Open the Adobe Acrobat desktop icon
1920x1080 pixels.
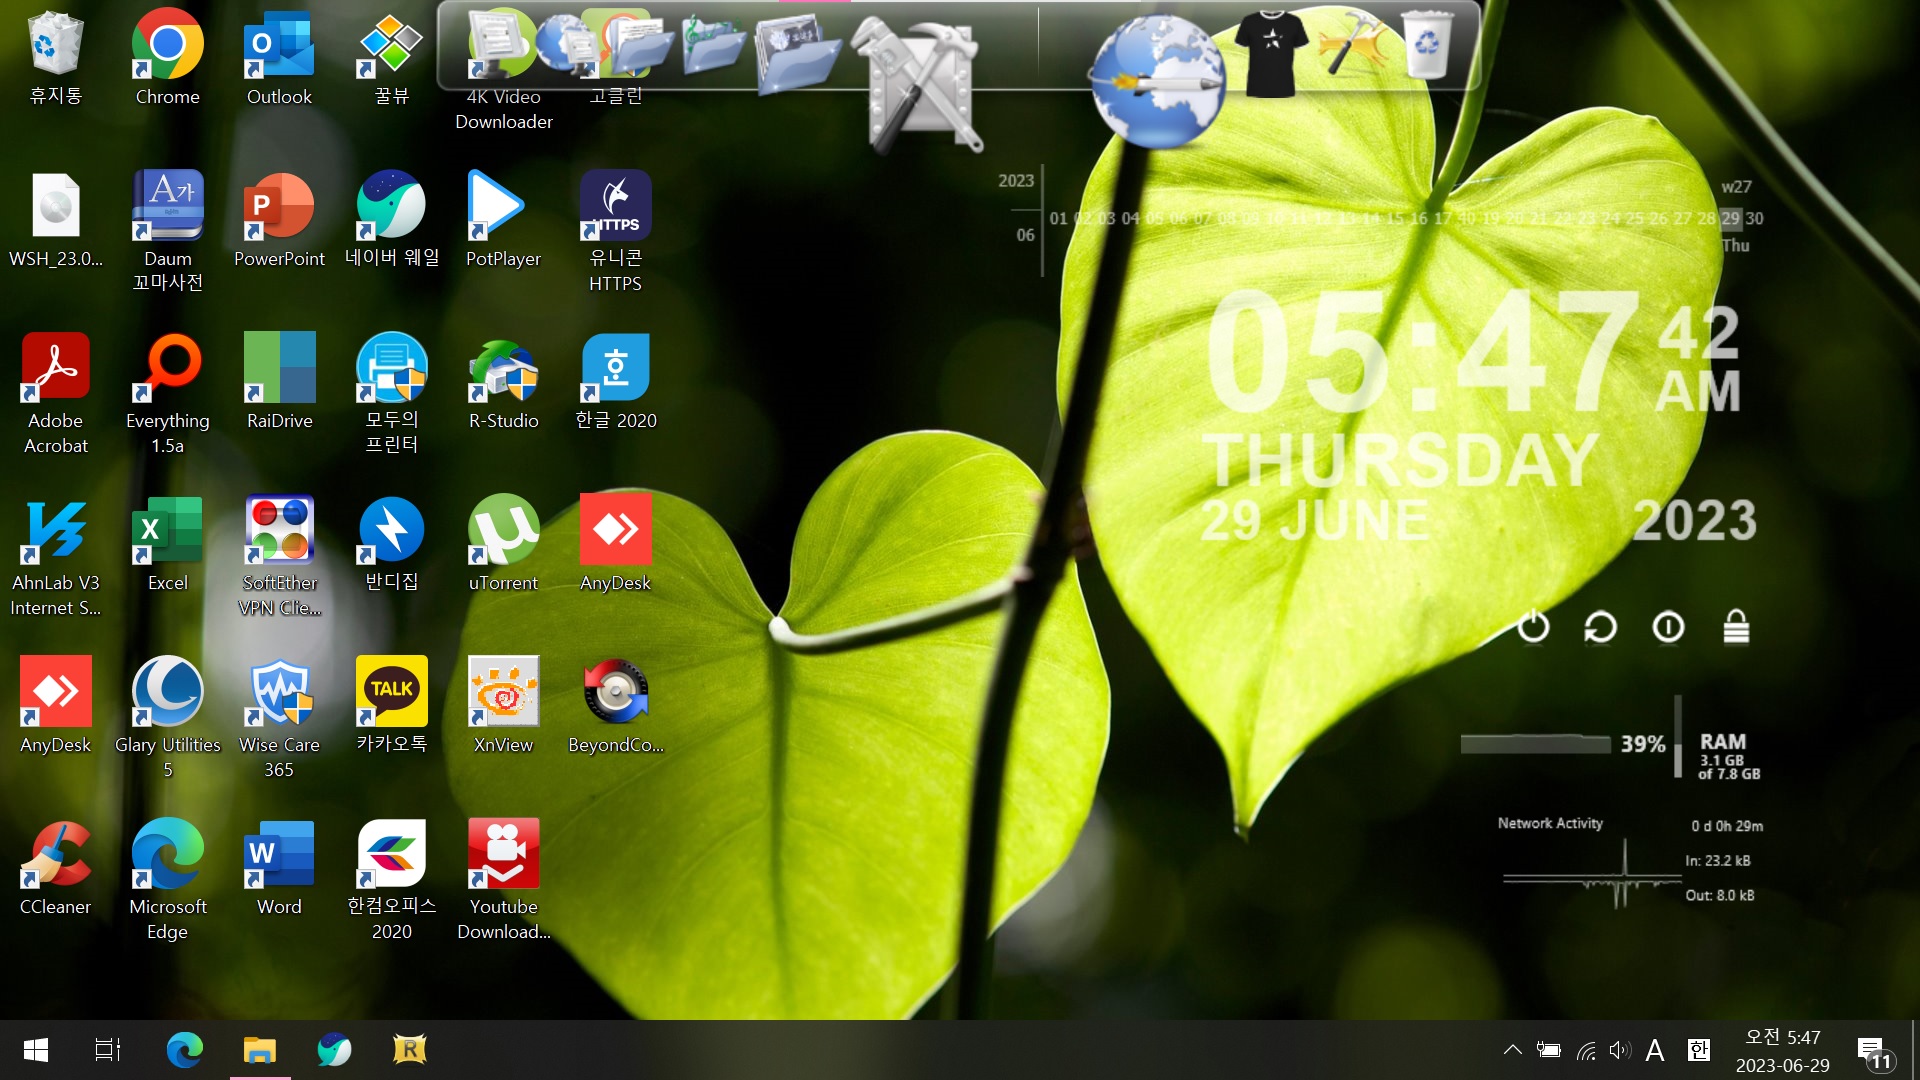pos(55,394)
